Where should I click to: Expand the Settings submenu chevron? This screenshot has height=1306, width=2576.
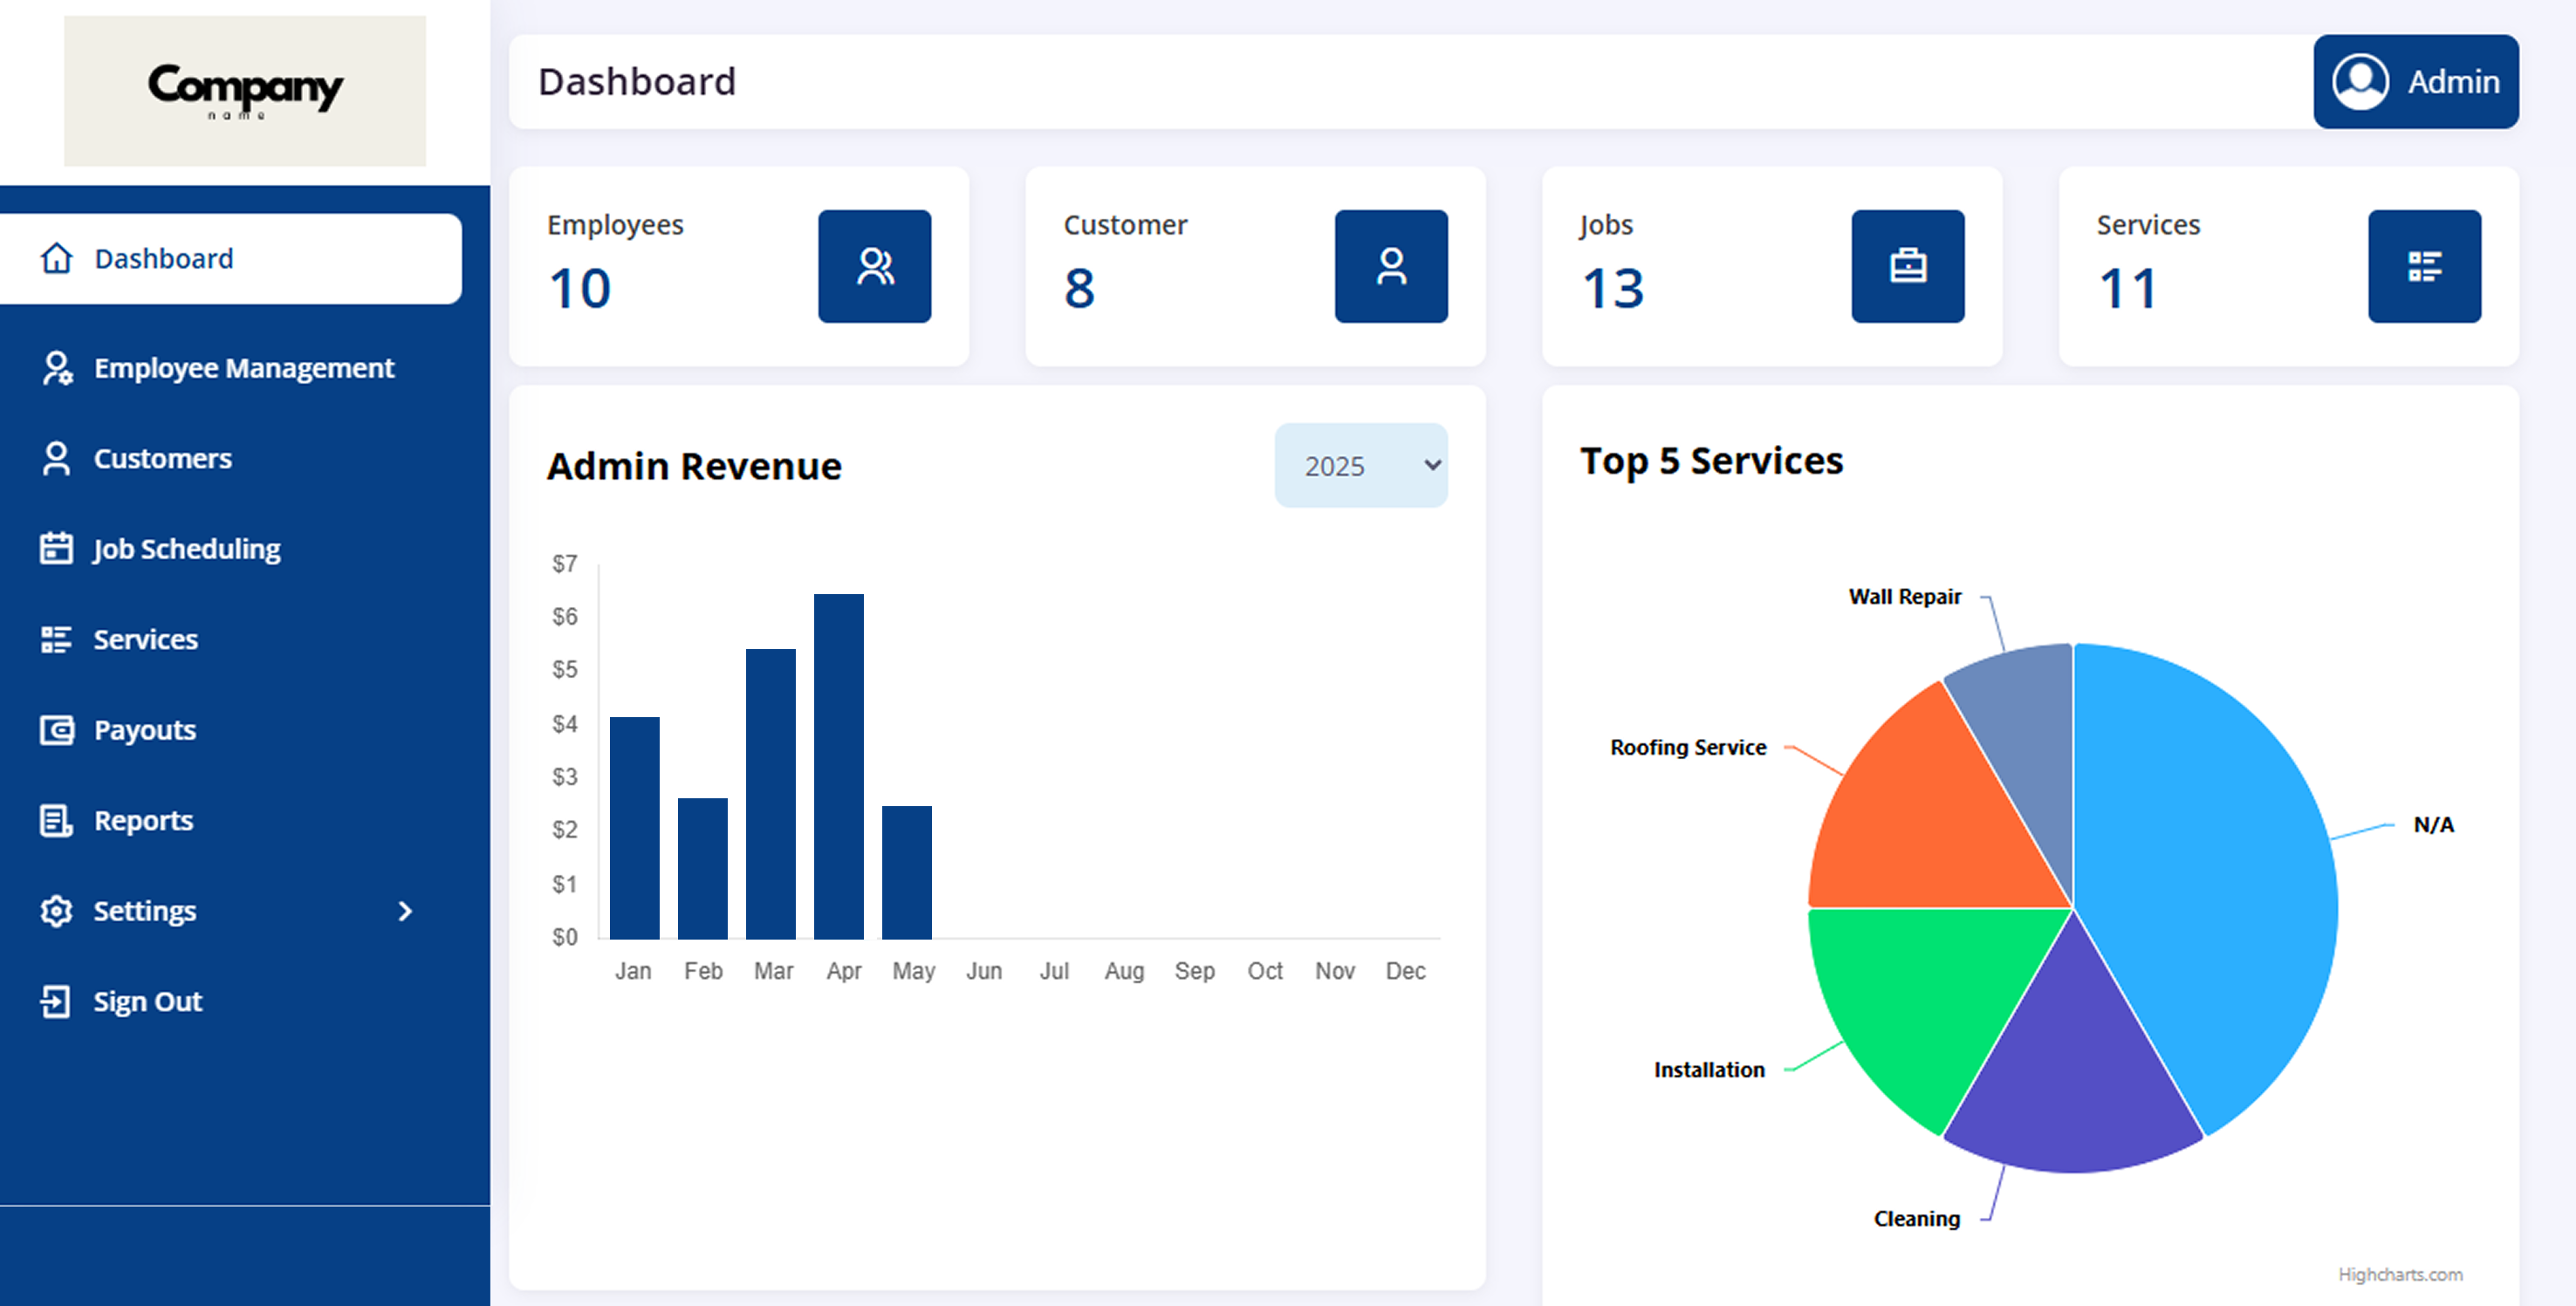[405, 911]
